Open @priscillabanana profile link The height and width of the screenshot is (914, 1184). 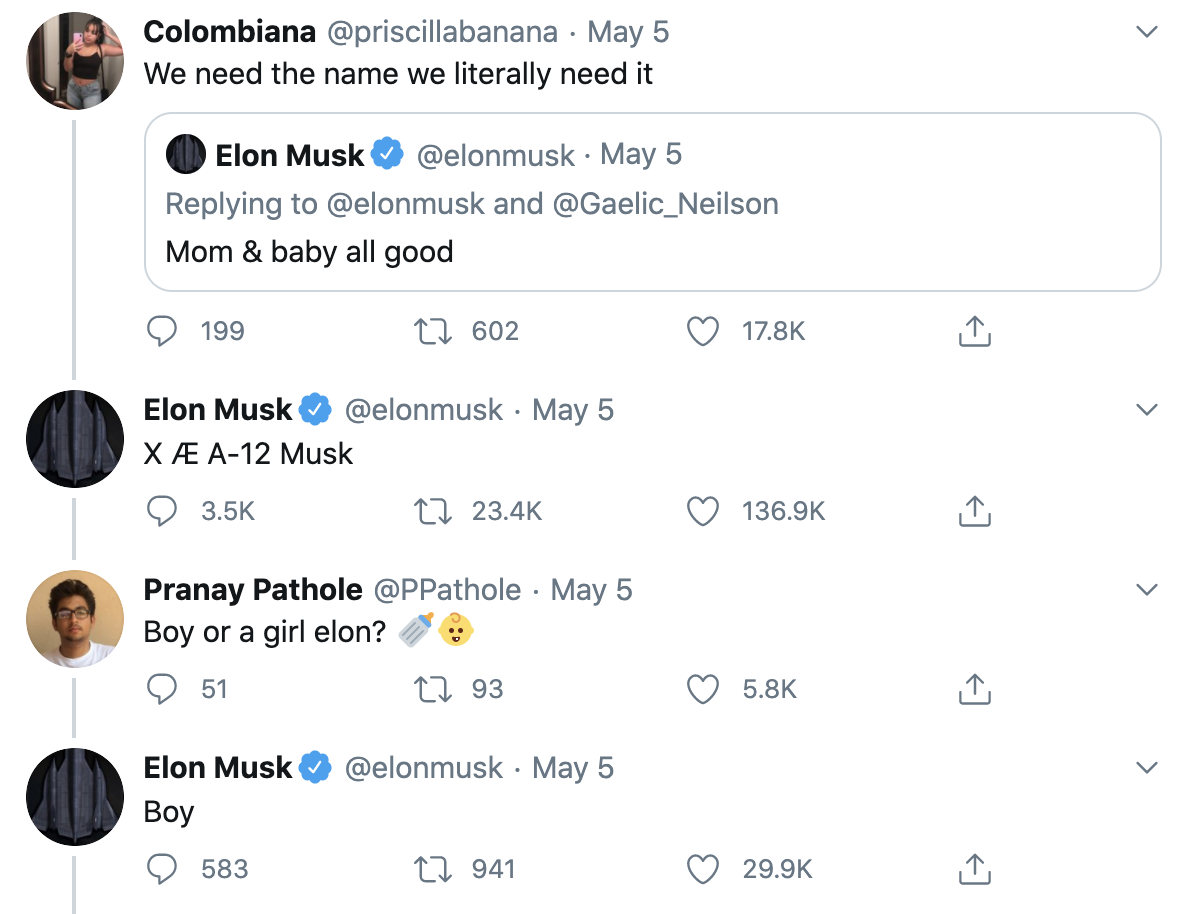click(442, 32)
